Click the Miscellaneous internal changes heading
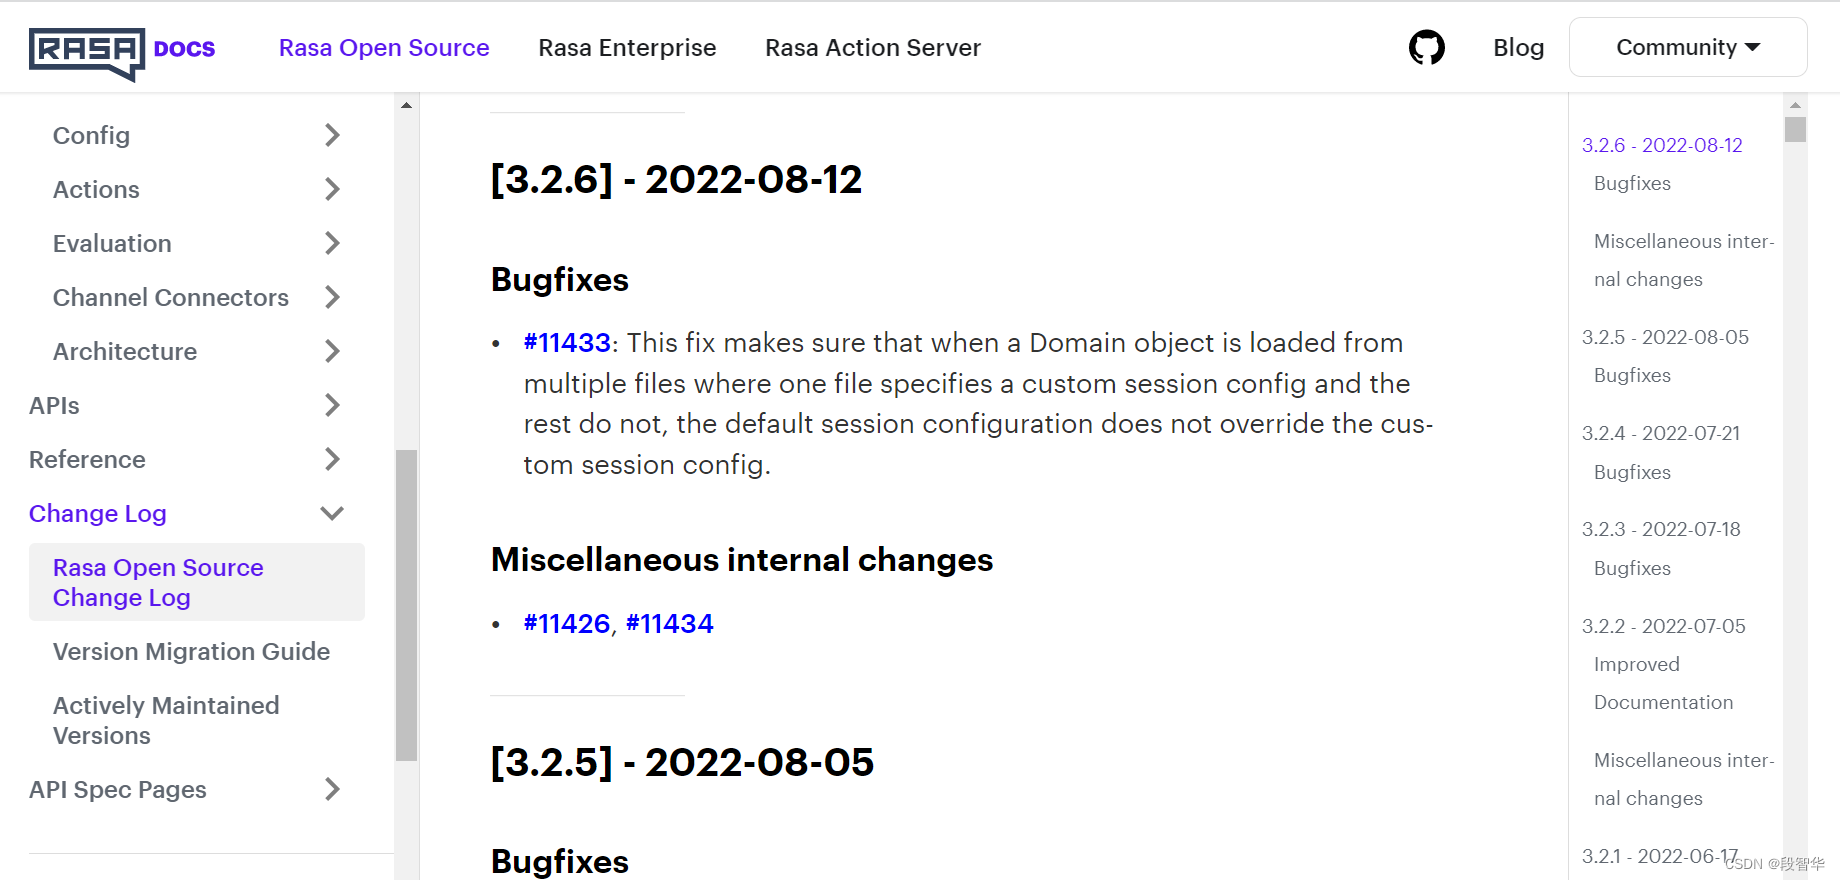The width and height of the screenshot is (1840, 880). [742, 560]
